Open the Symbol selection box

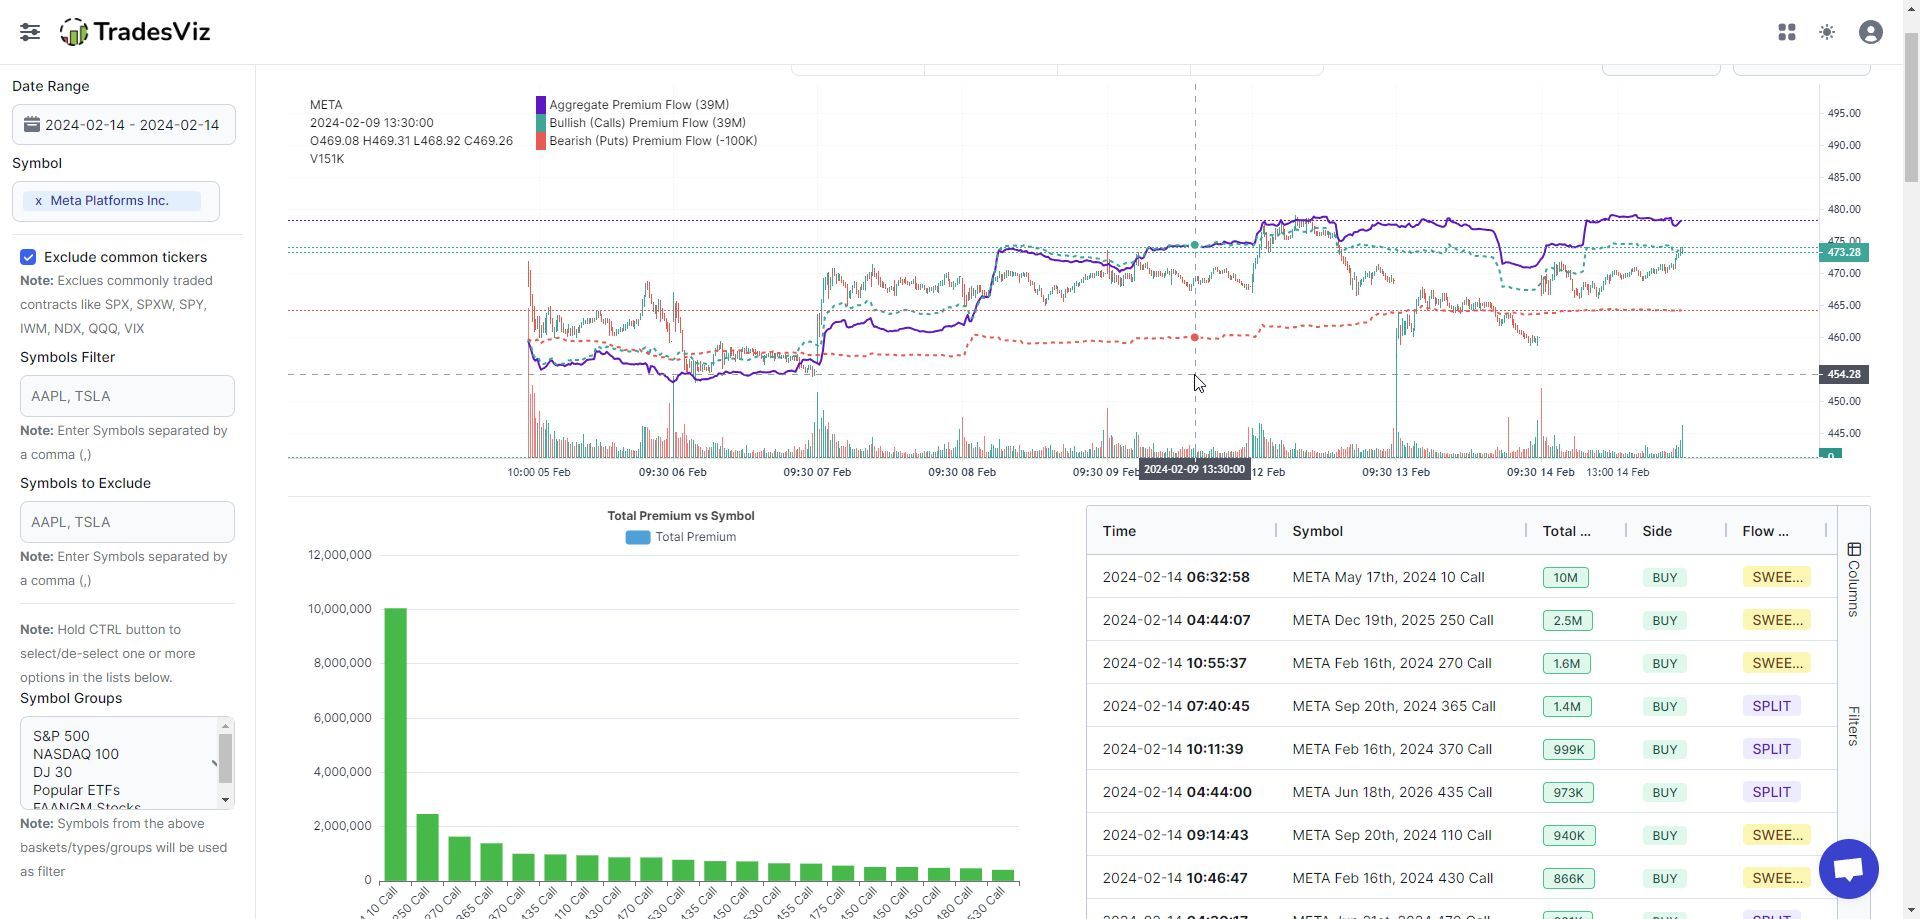tap(116, 201)
